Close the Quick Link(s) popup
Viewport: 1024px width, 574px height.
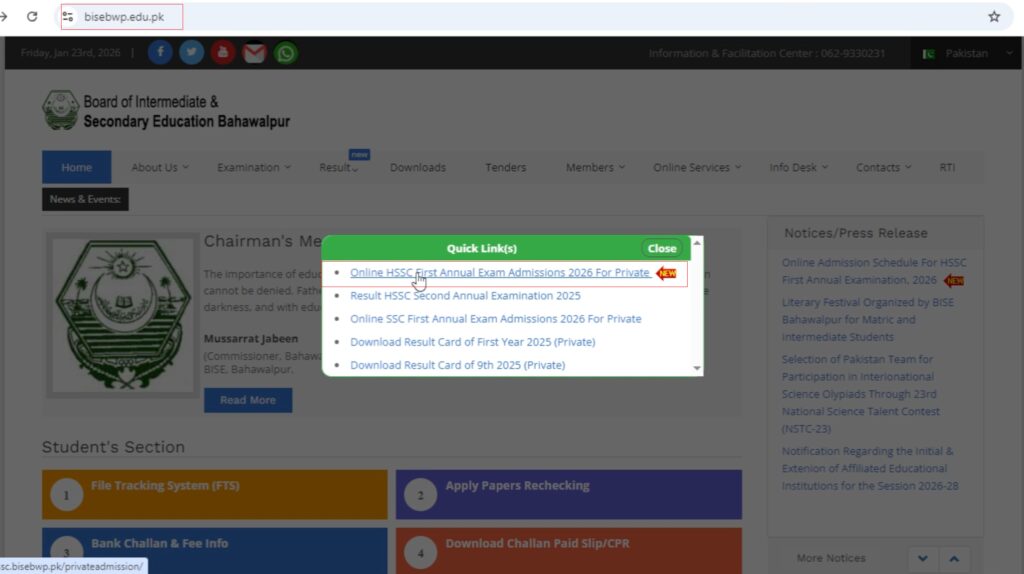(x=662, y=249)
